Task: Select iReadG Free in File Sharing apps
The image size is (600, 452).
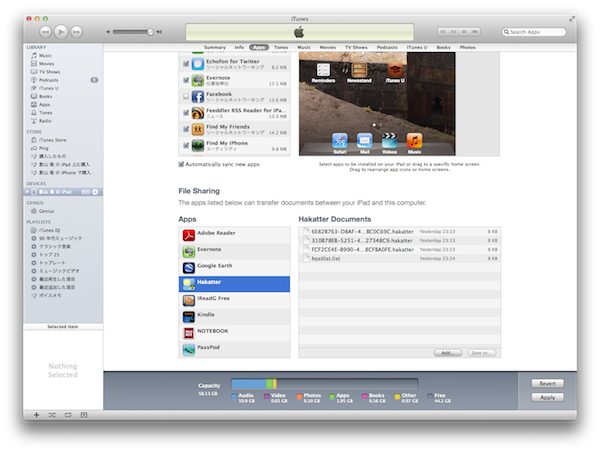Action: pyautogui.click(x=234, y=300)
